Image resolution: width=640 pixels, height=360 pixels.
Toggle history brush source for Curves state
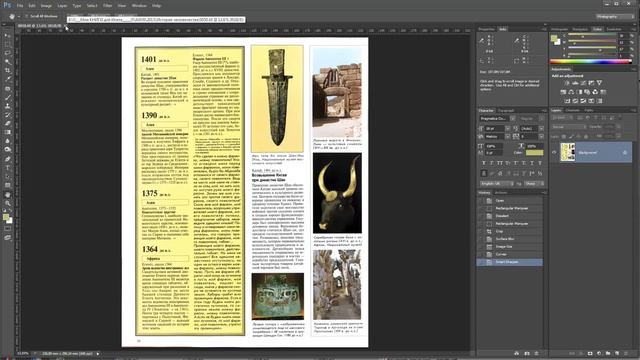coord(481,254)
